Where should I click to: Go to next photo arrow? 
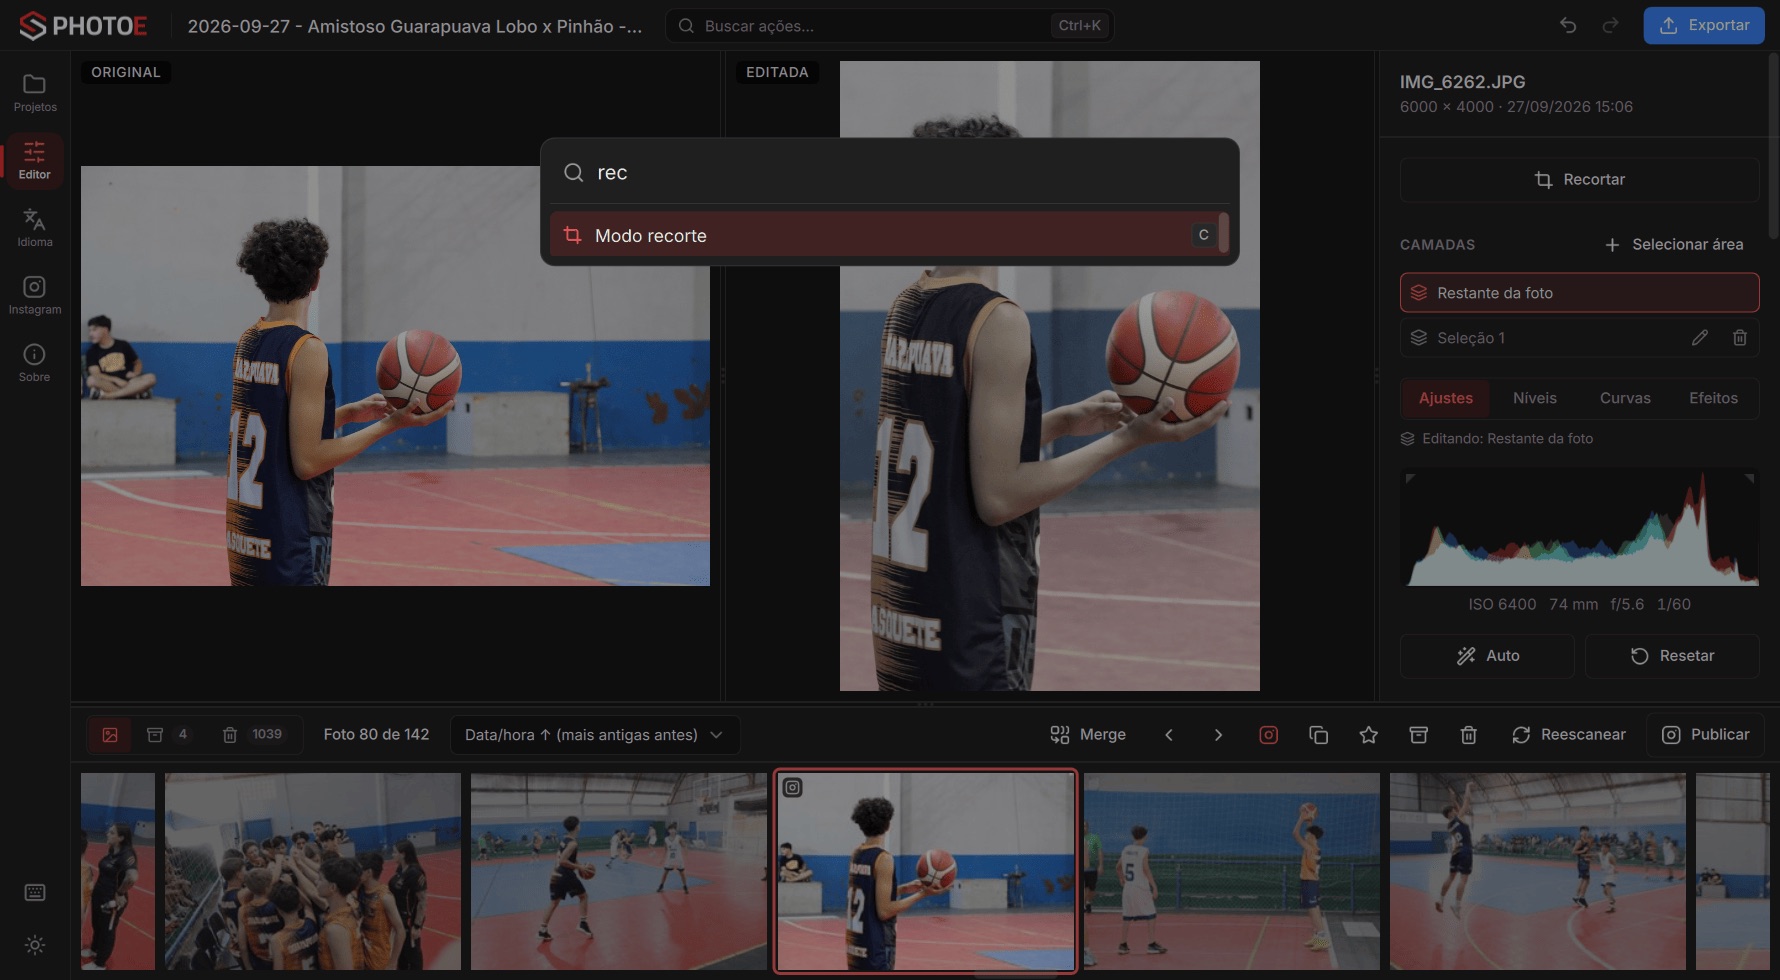[1218, 735]
